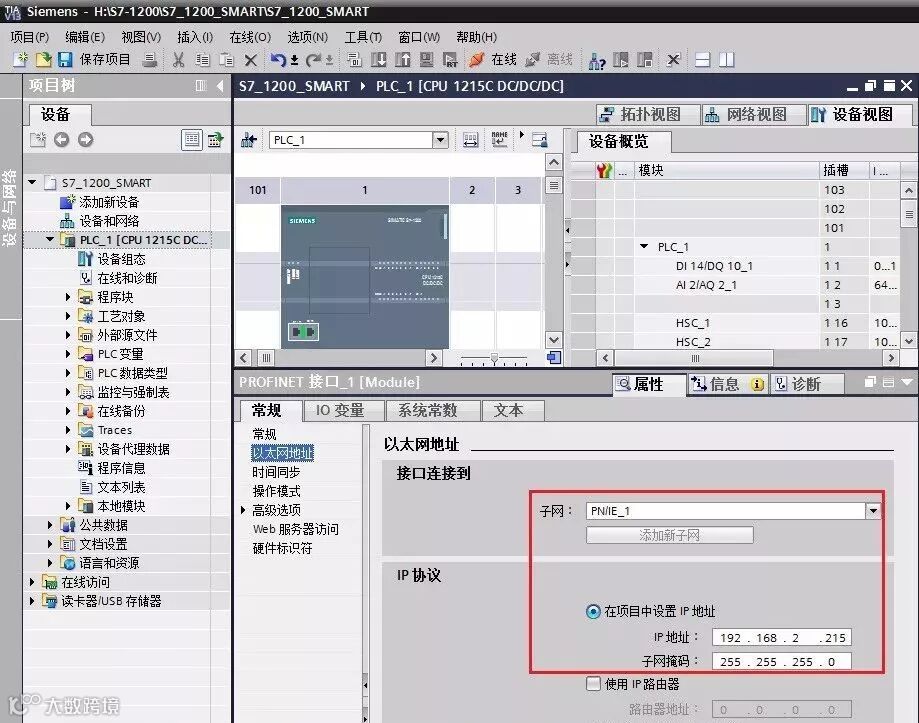Expand the 高级选项 properties section
This screenshot has height=723, width=919.
243,510
